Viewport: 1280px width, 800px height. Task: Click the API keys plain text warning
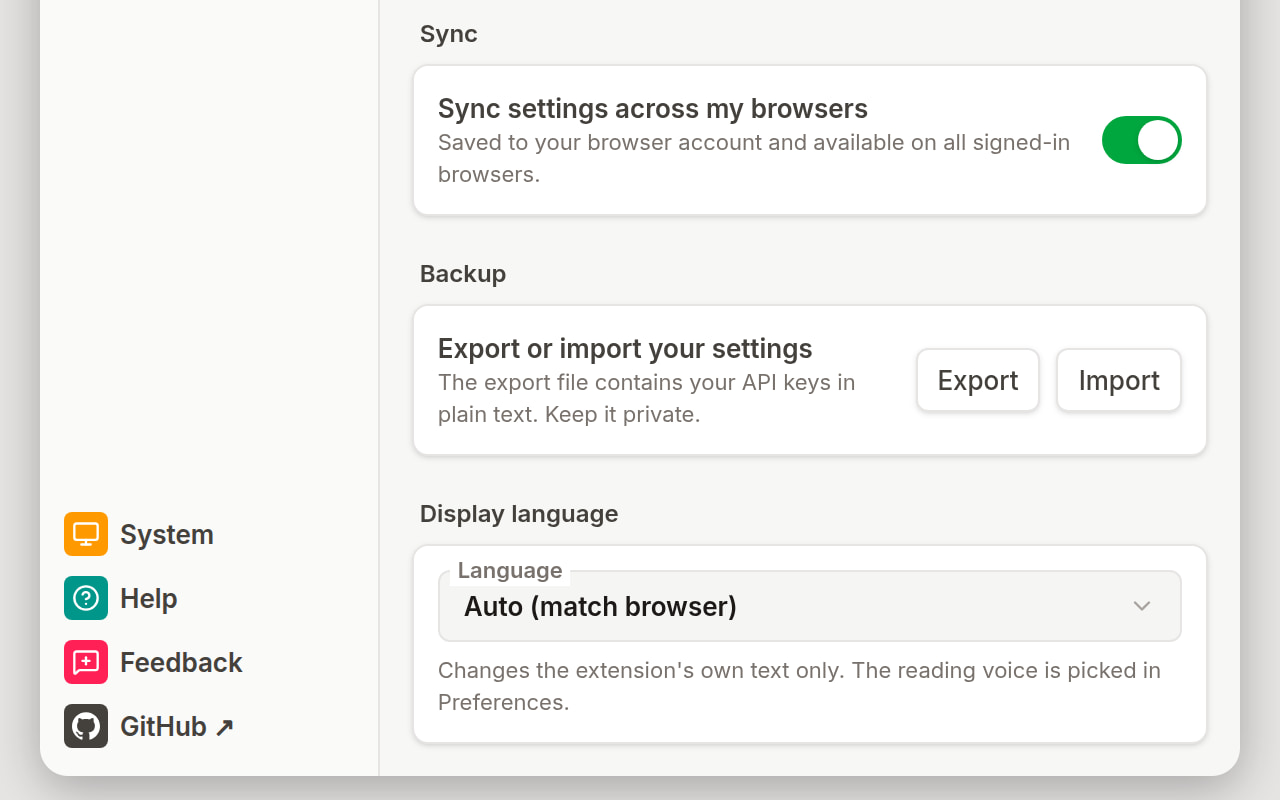[647, 398]
